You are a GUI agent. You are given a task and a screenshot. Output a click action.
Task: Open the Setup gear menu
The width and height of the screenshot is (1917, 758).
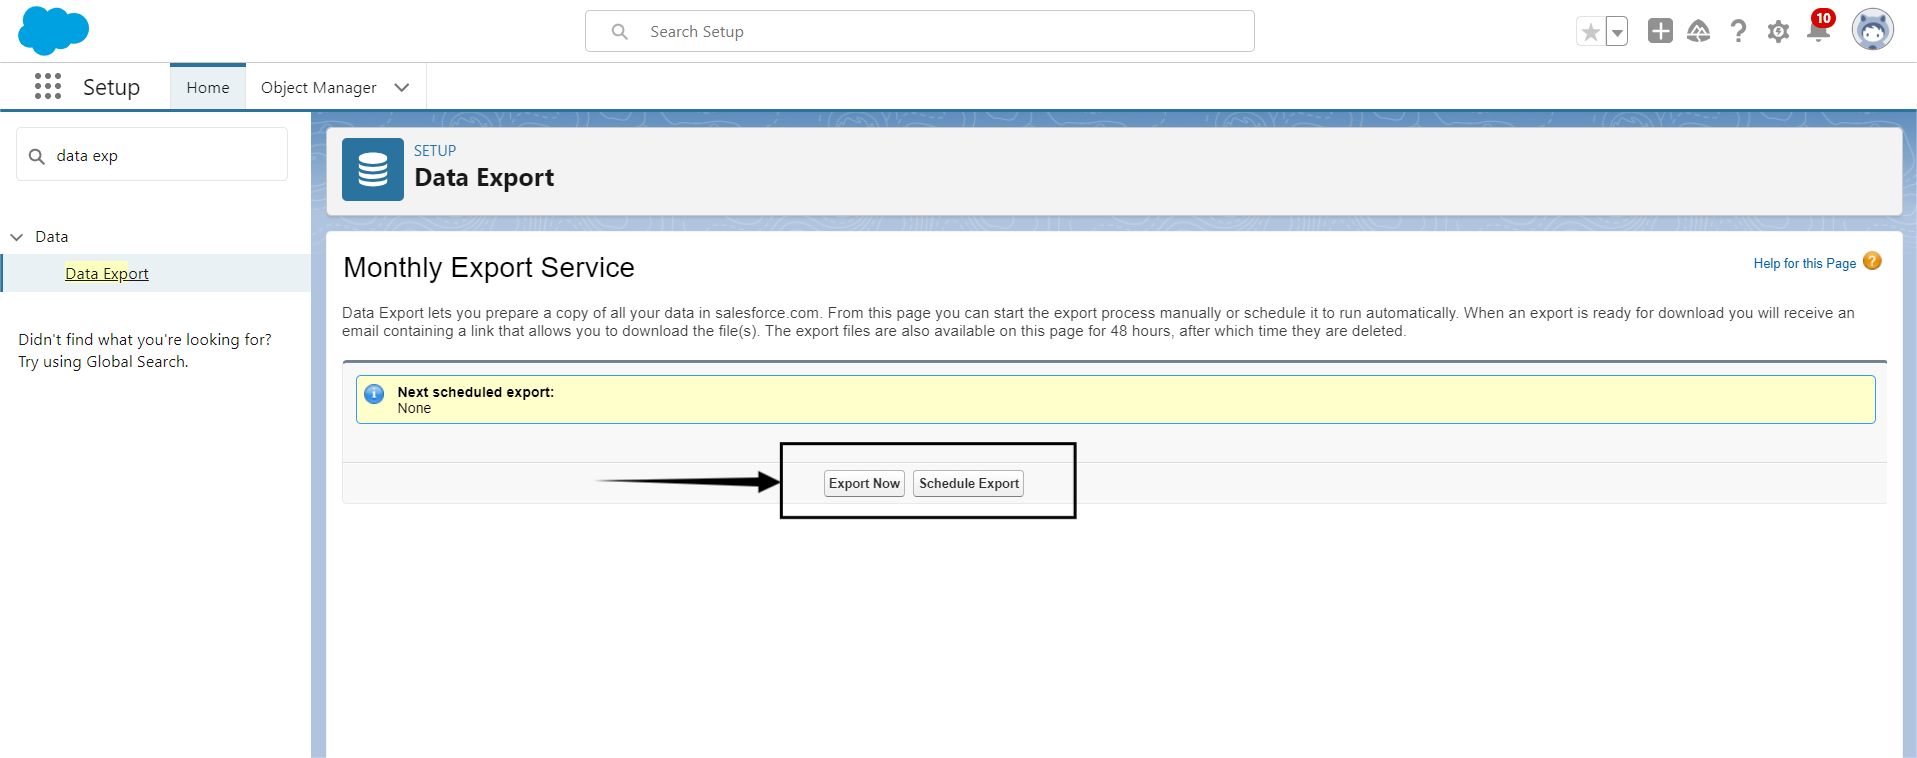[1778, 32]
